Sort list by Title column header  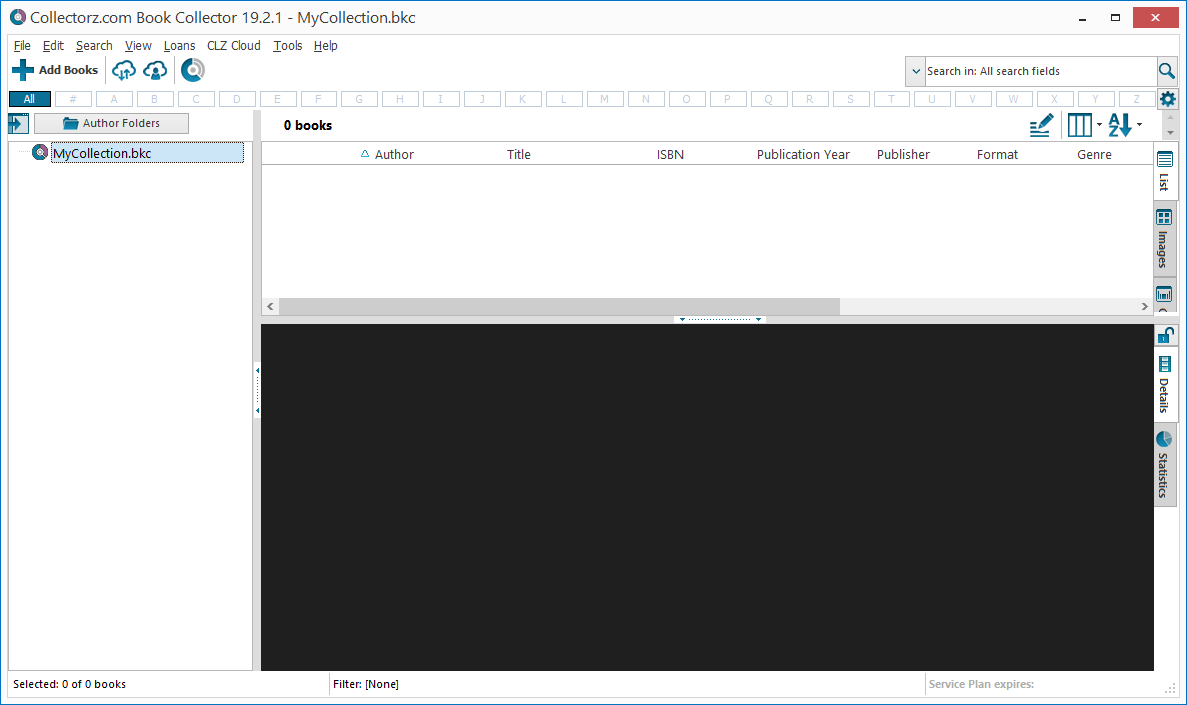tap(518, 154)
